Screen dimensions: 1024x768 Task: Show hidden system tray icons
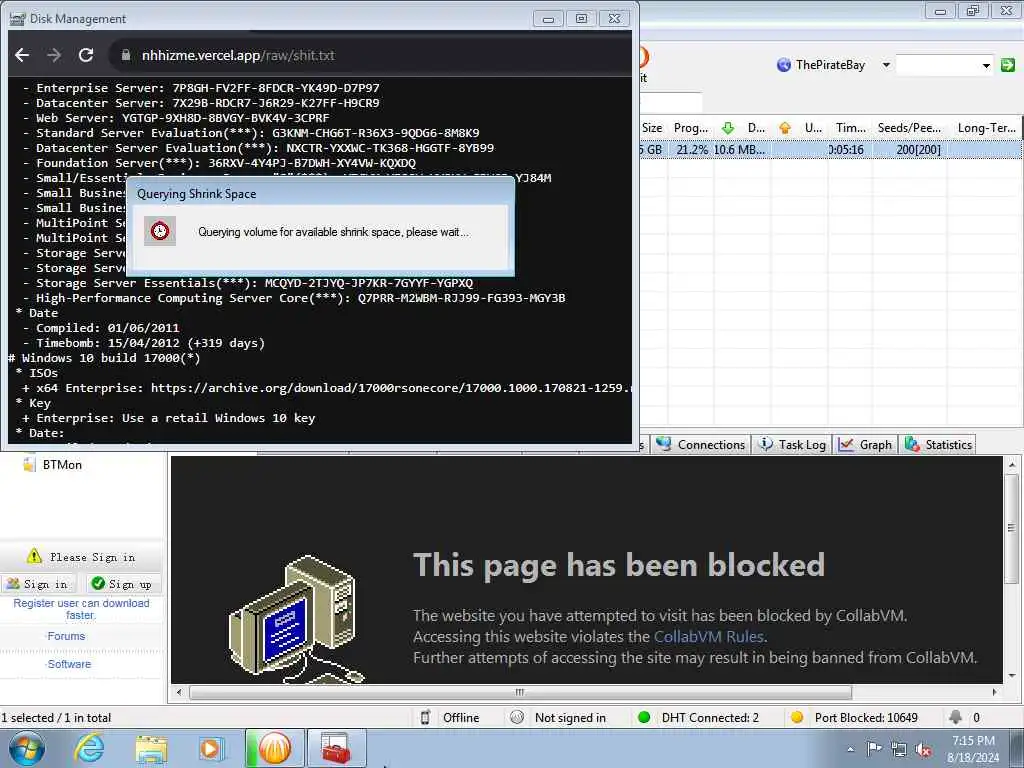850,750
